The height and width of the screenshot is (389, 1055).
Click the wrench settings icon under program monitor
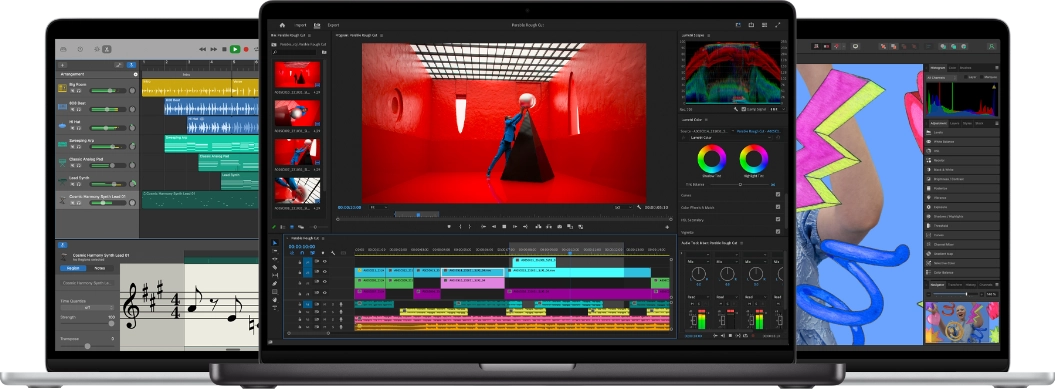[x=639, y=207]
